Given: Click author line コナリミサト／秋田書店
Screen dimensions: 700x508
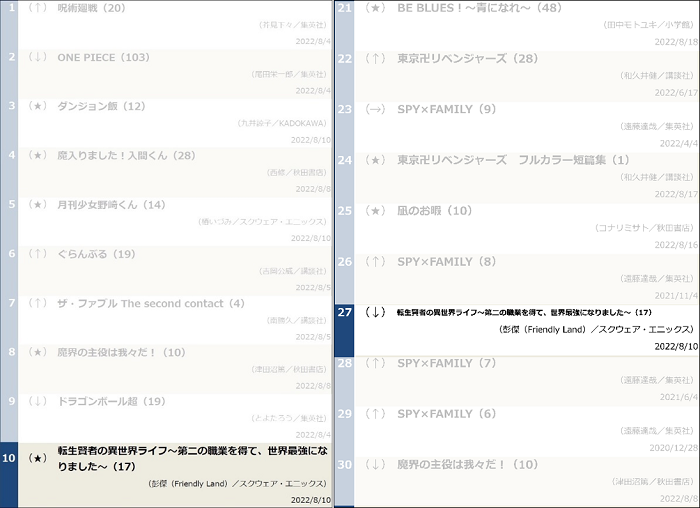Looking at the screenshot, I should [x=645, y=228].
